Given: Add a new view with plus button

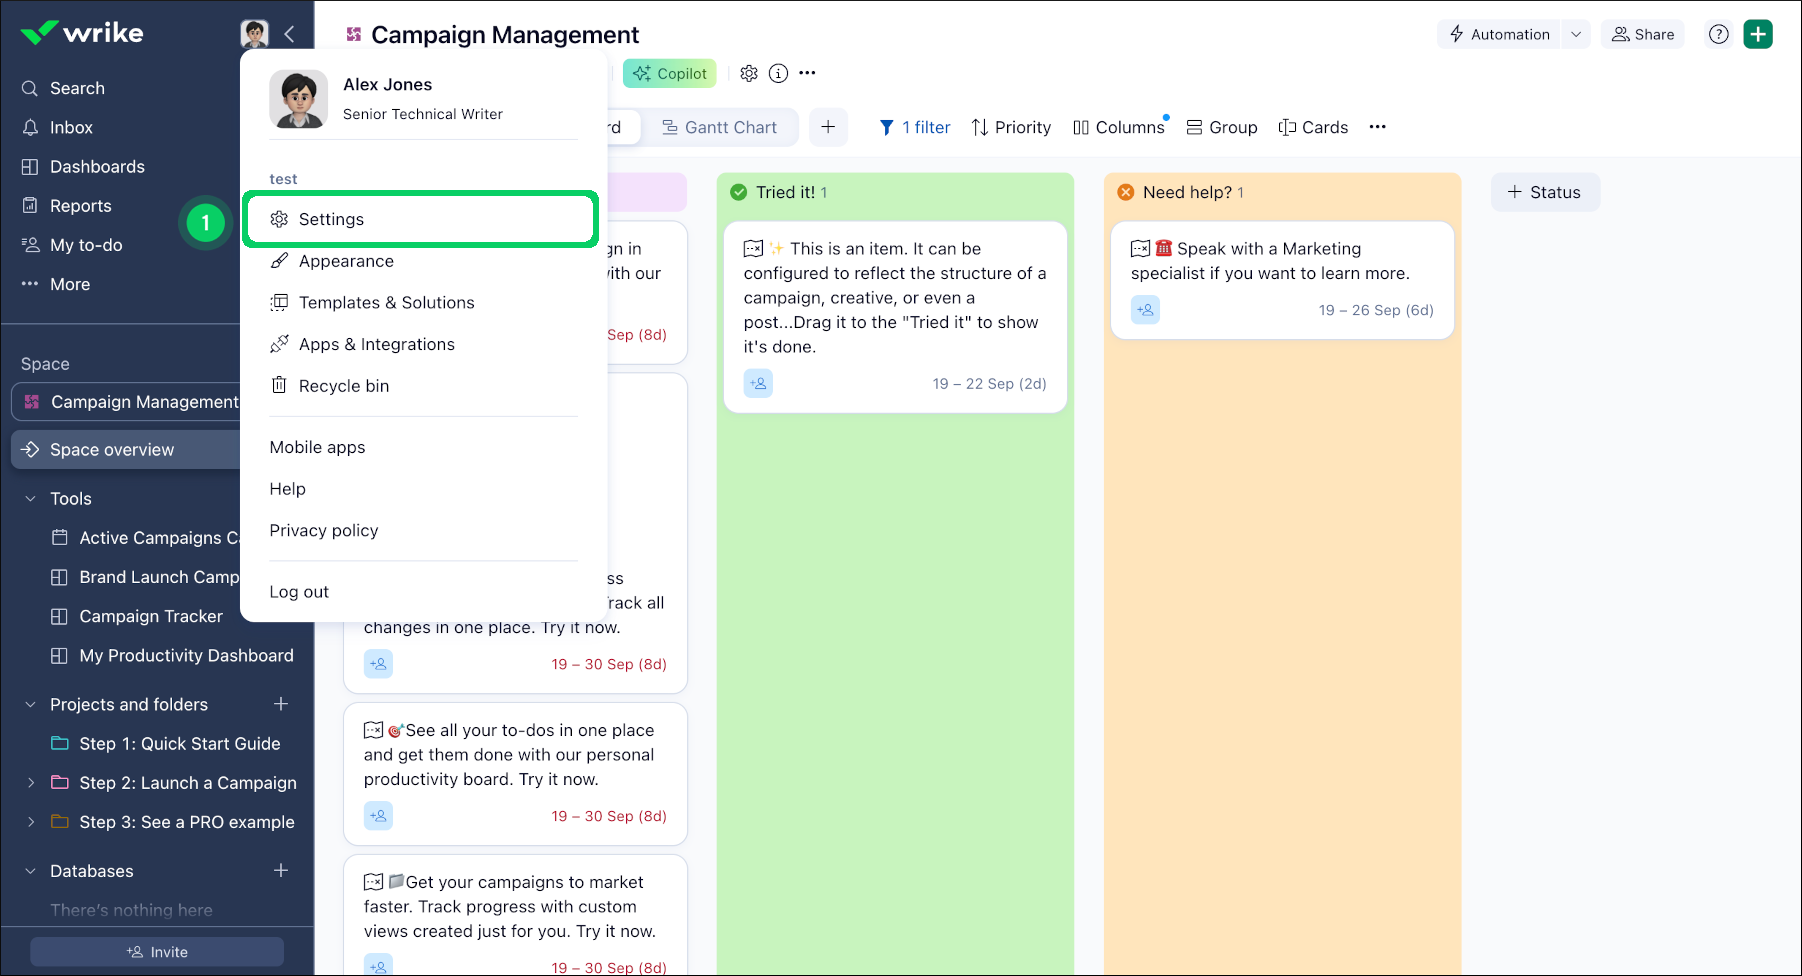Looking at the screenshot, I should [x=828, y=127].
